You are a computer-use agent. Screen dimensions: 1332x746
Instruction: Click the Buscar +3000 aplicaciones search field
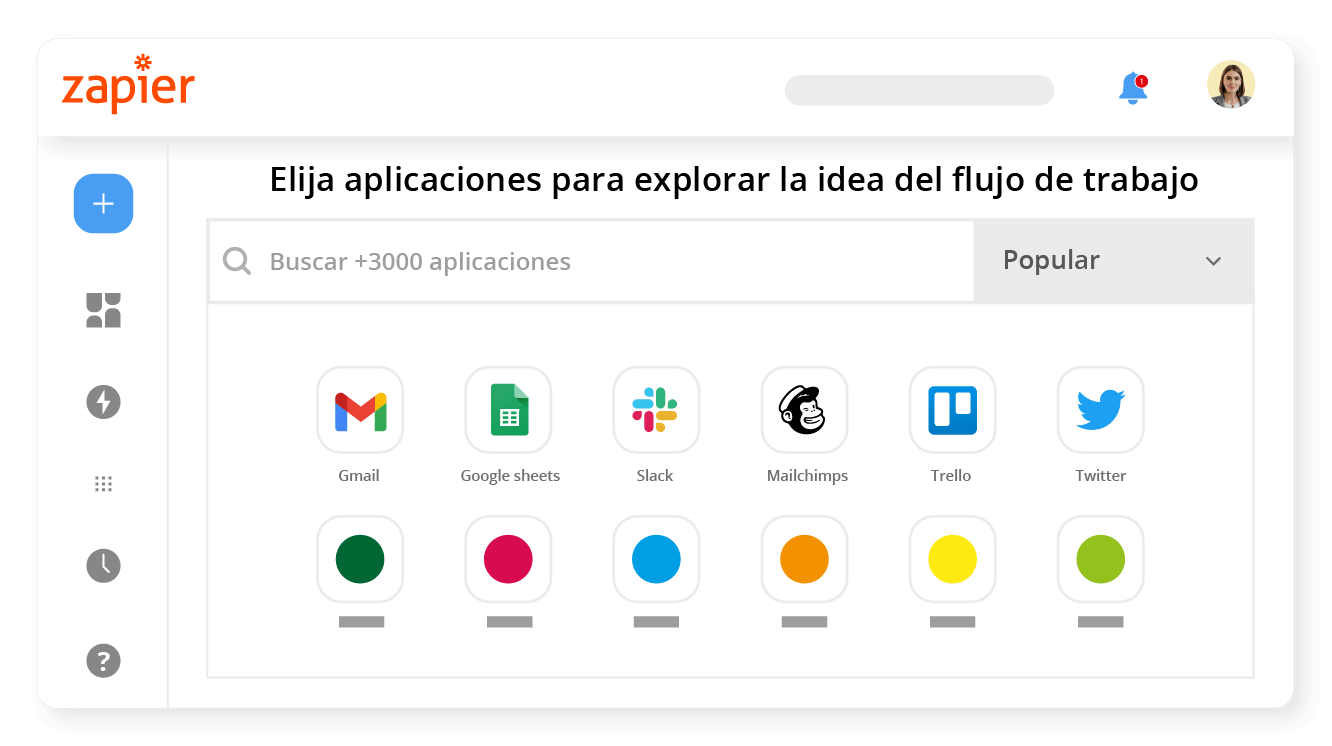590,261
